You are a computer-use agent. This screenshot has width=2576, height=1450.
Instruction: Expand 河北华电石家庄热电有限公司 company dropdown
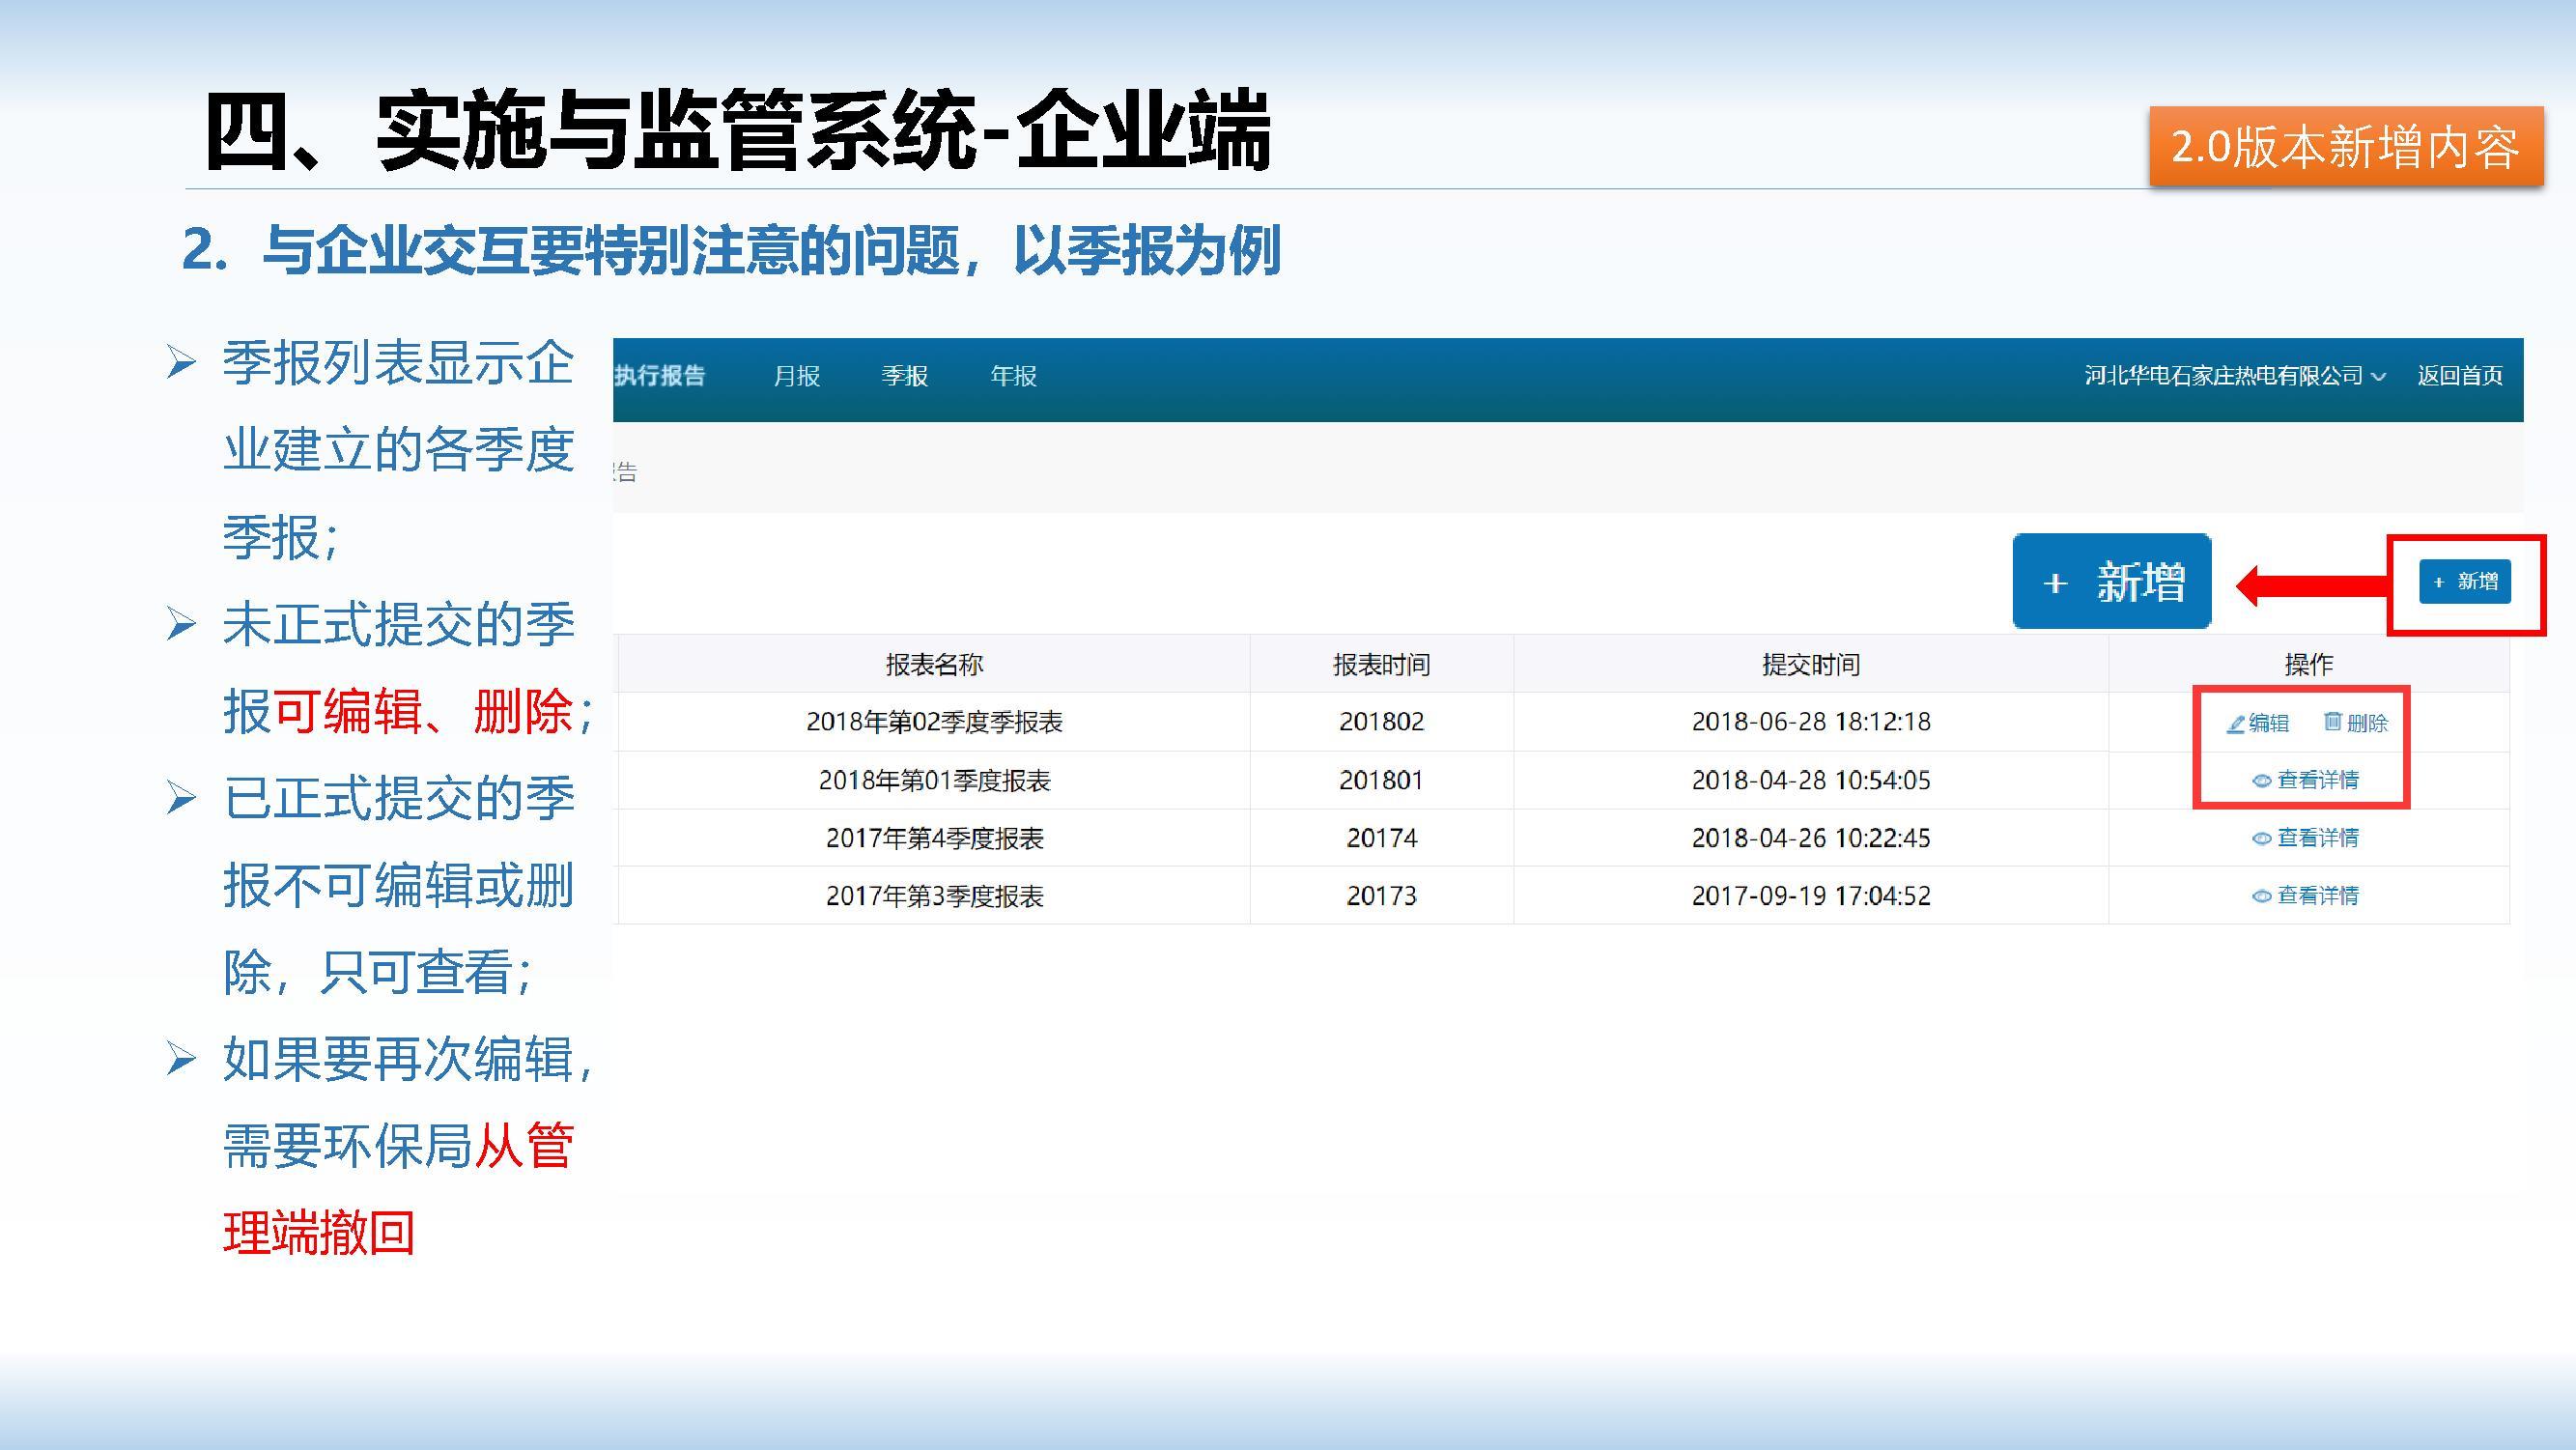point(2234,376)
